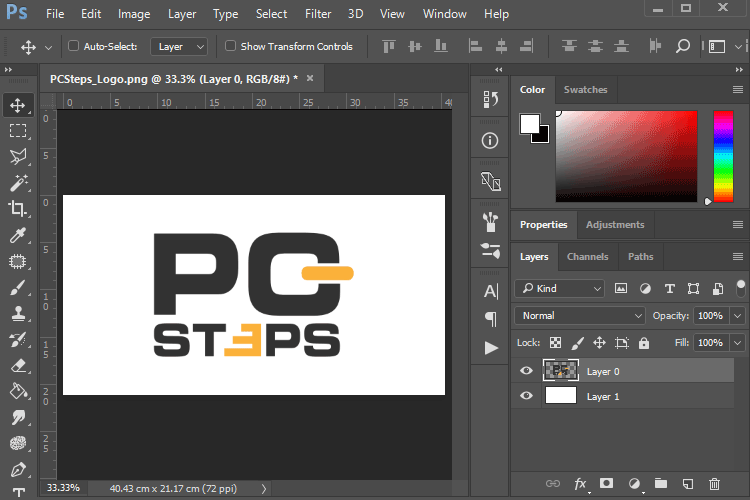The height and width of the screenshot is (500, 750).
Task: Select the Patch healing tool
Action: pyautogui.click(x=18, y=261)
